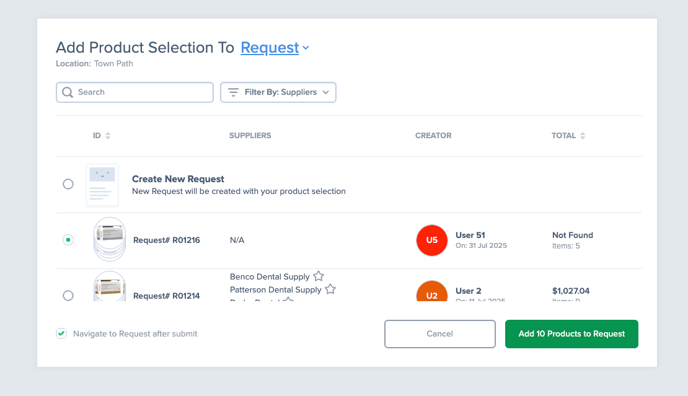This screenshot has height=396, width=688.
Task: Click Request# R01216 product thumbnail
Action: (x=110, y=239)
